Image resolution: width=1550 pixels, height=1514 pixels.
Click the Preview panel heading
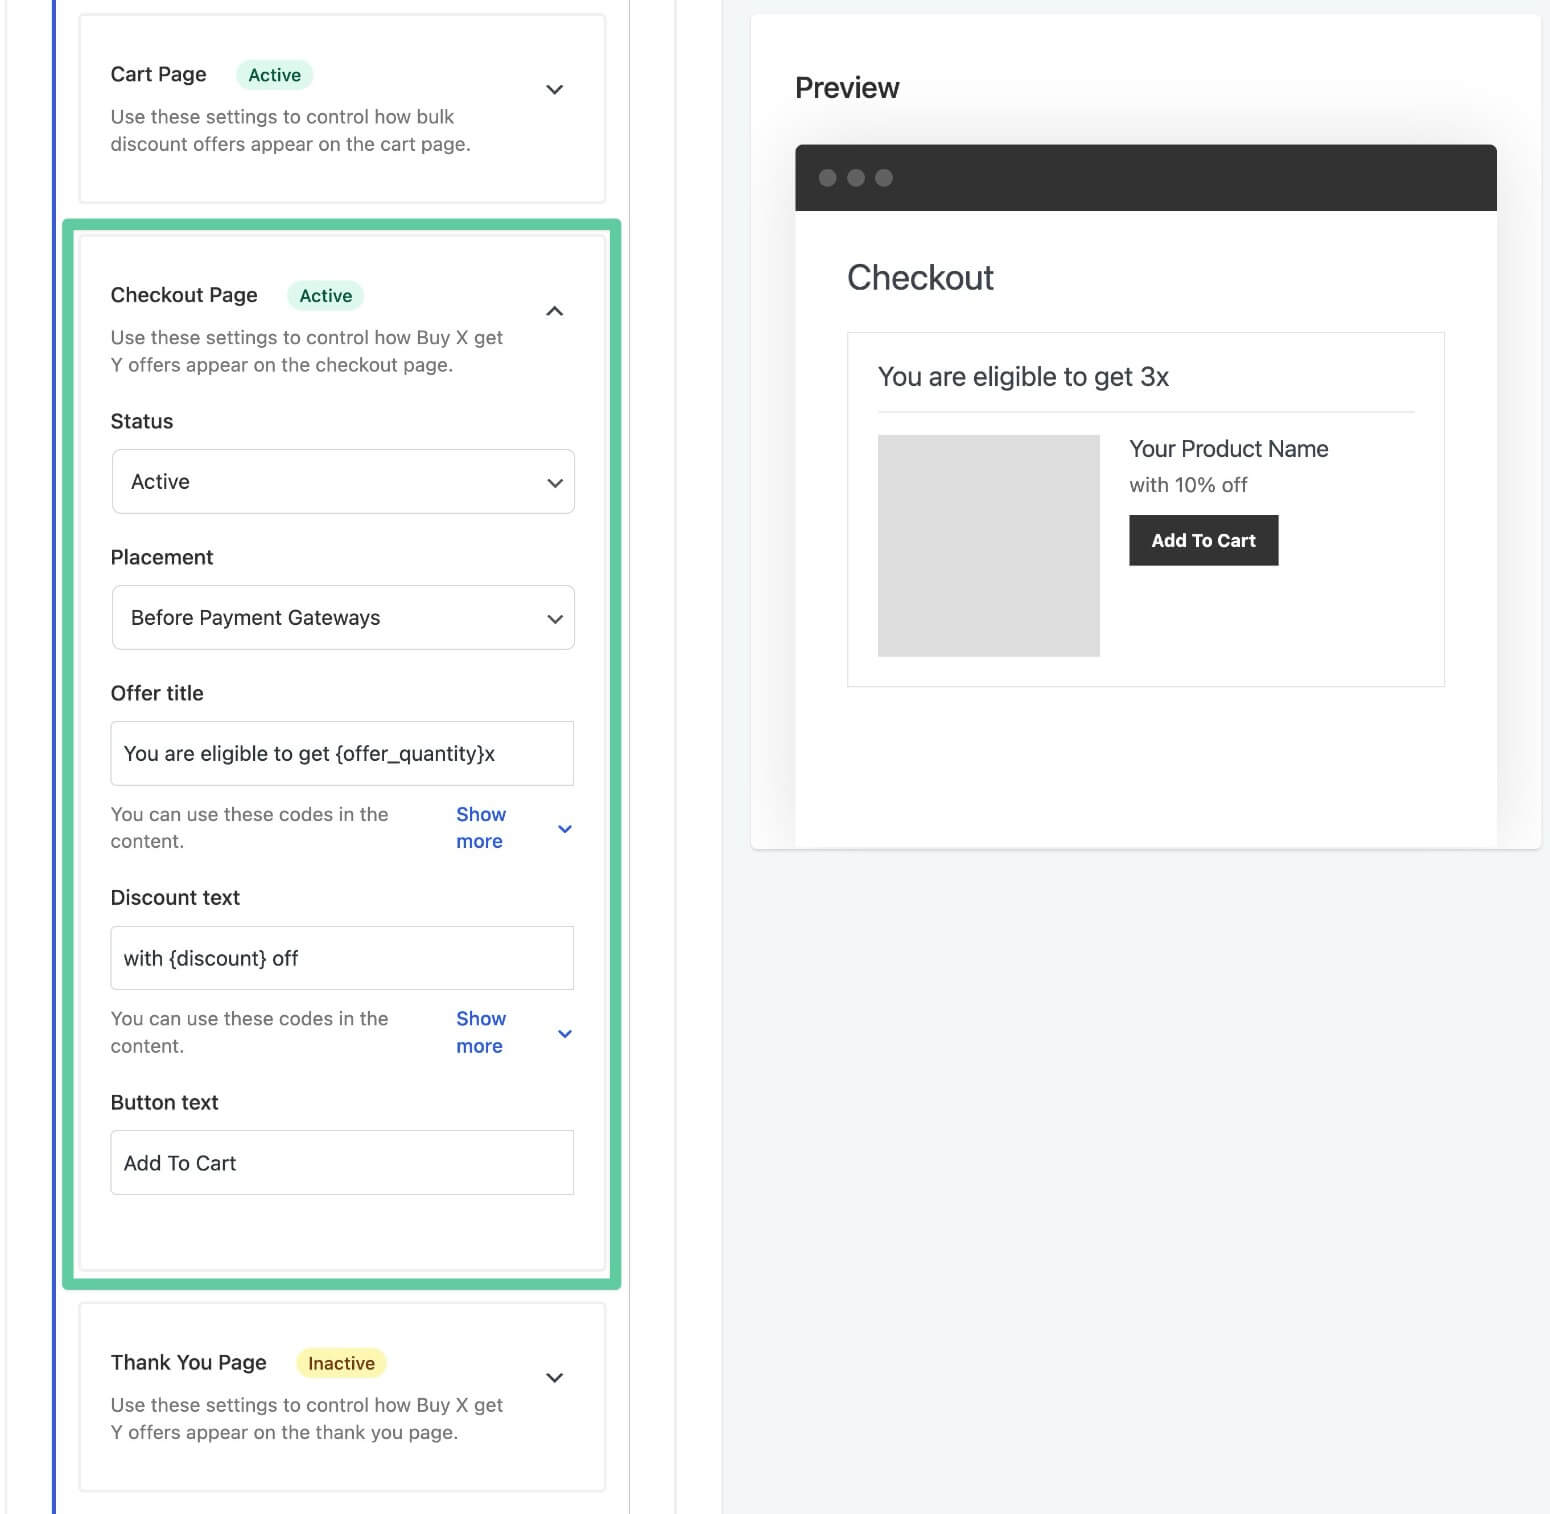click(x=847, y=88)
